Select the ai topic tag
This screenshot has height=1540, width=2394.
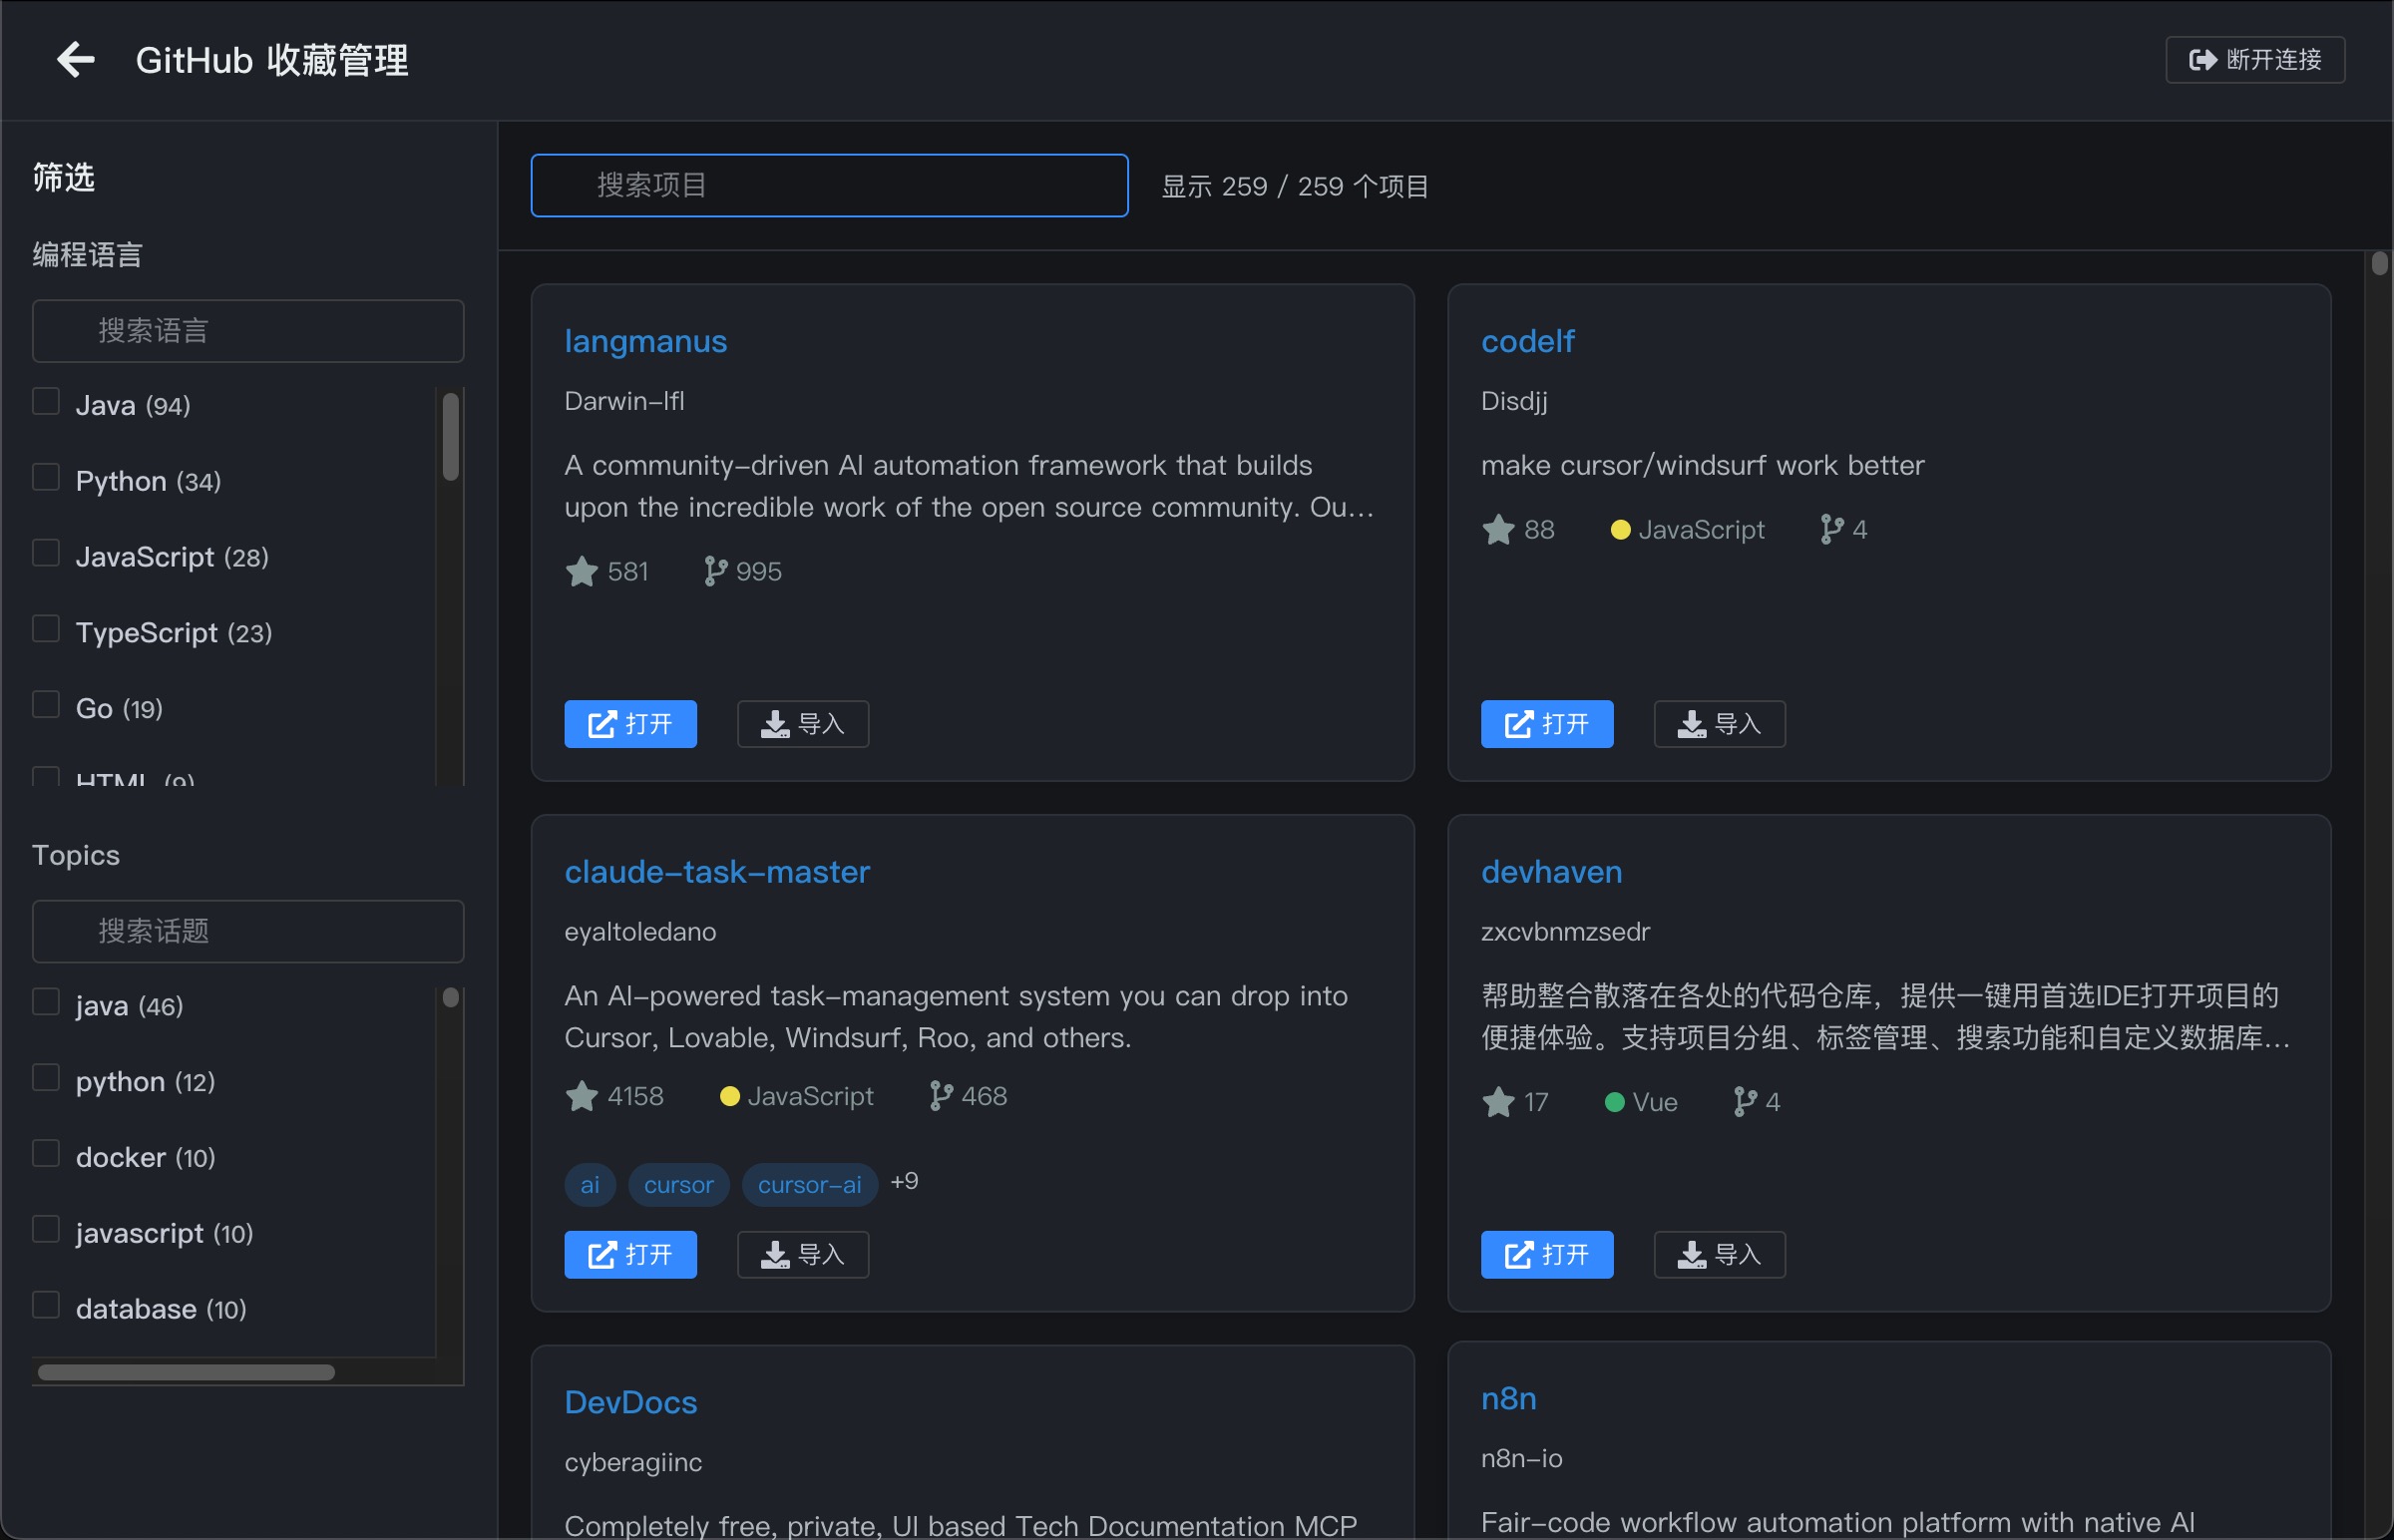[590, 1185]
